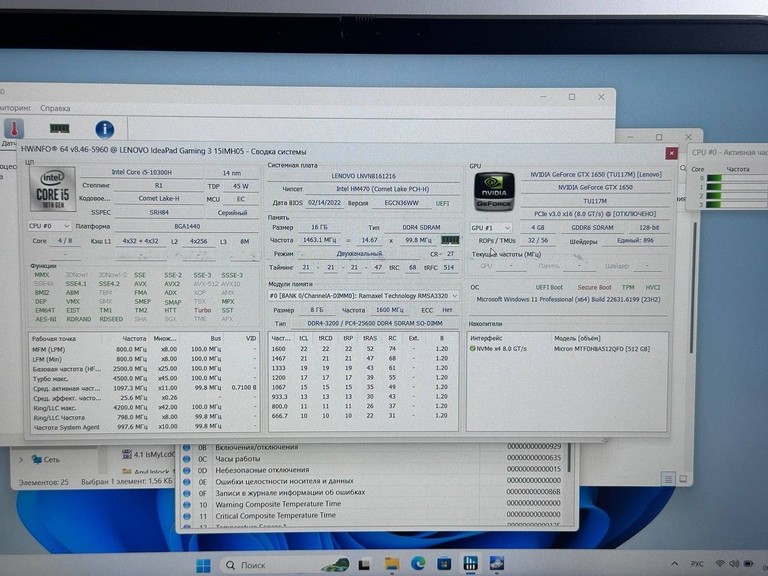768x576 pixels.
Task: Open the blue info About icon
Action: pyautogui.click(x=104, y=129)
